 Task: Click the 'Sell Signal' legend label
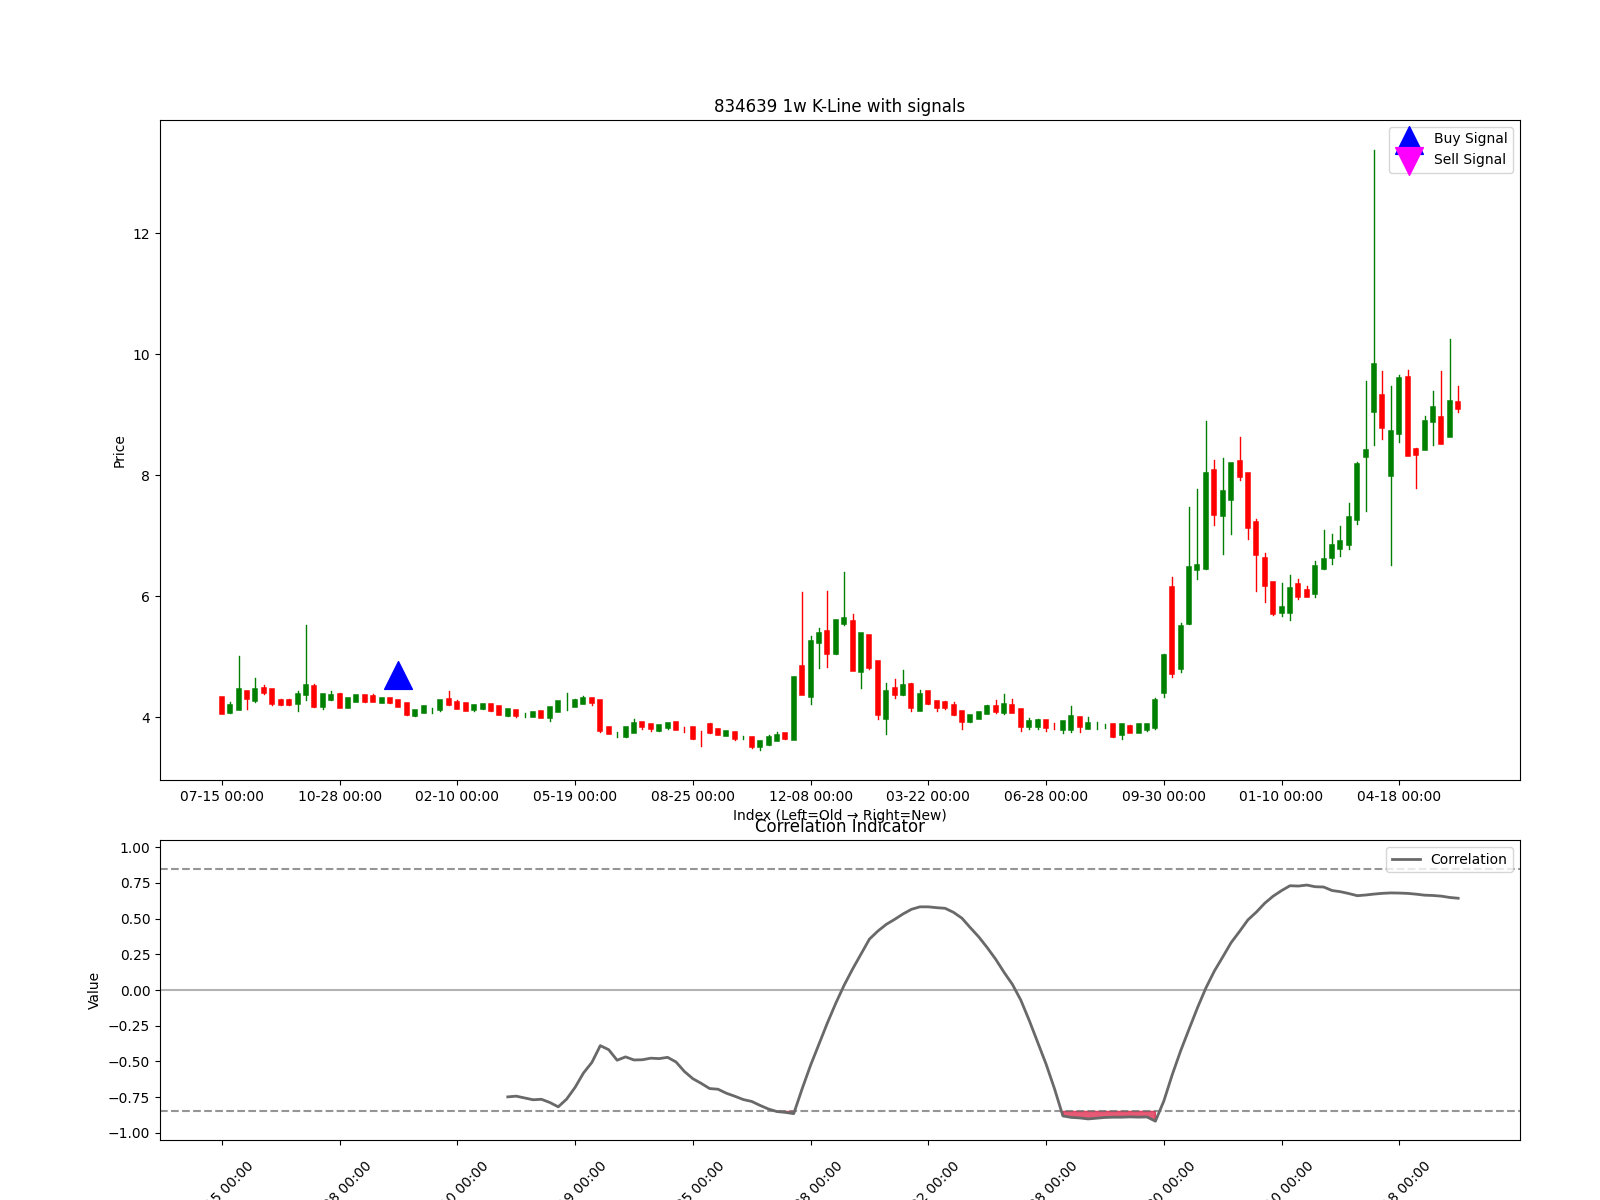point(1470,159)
